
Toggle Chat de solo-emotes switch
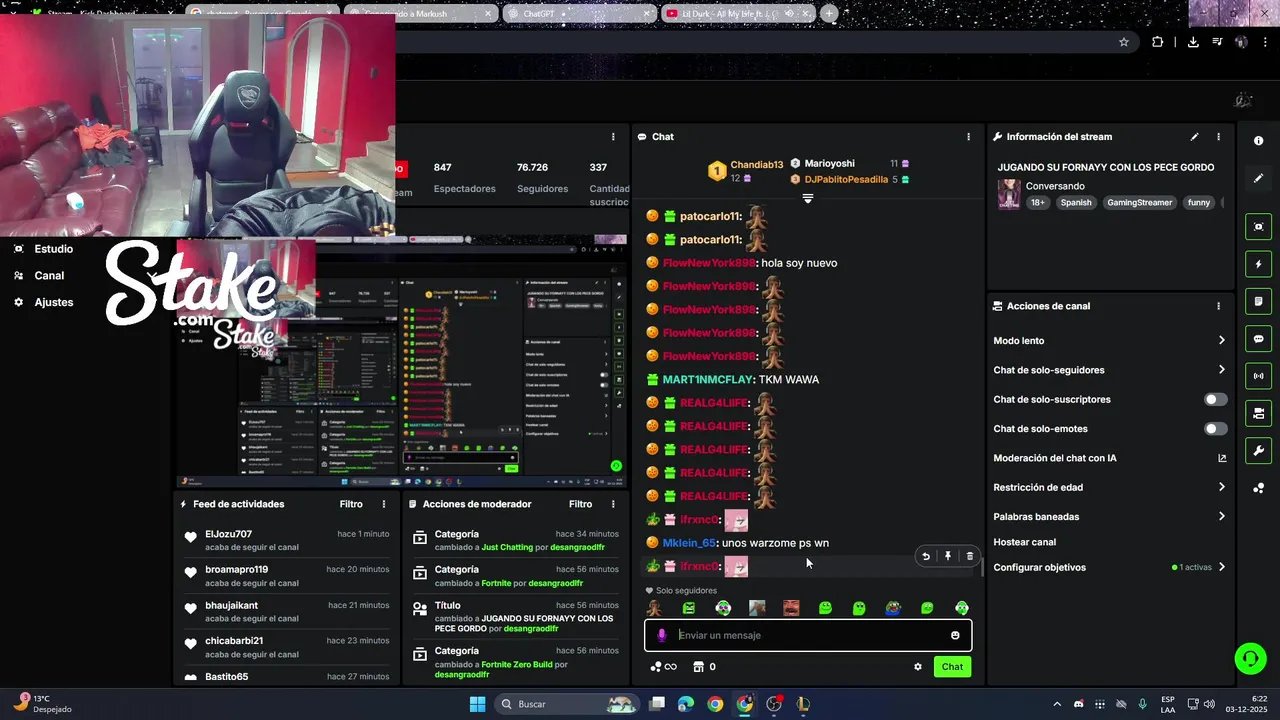pos(1215,429)
